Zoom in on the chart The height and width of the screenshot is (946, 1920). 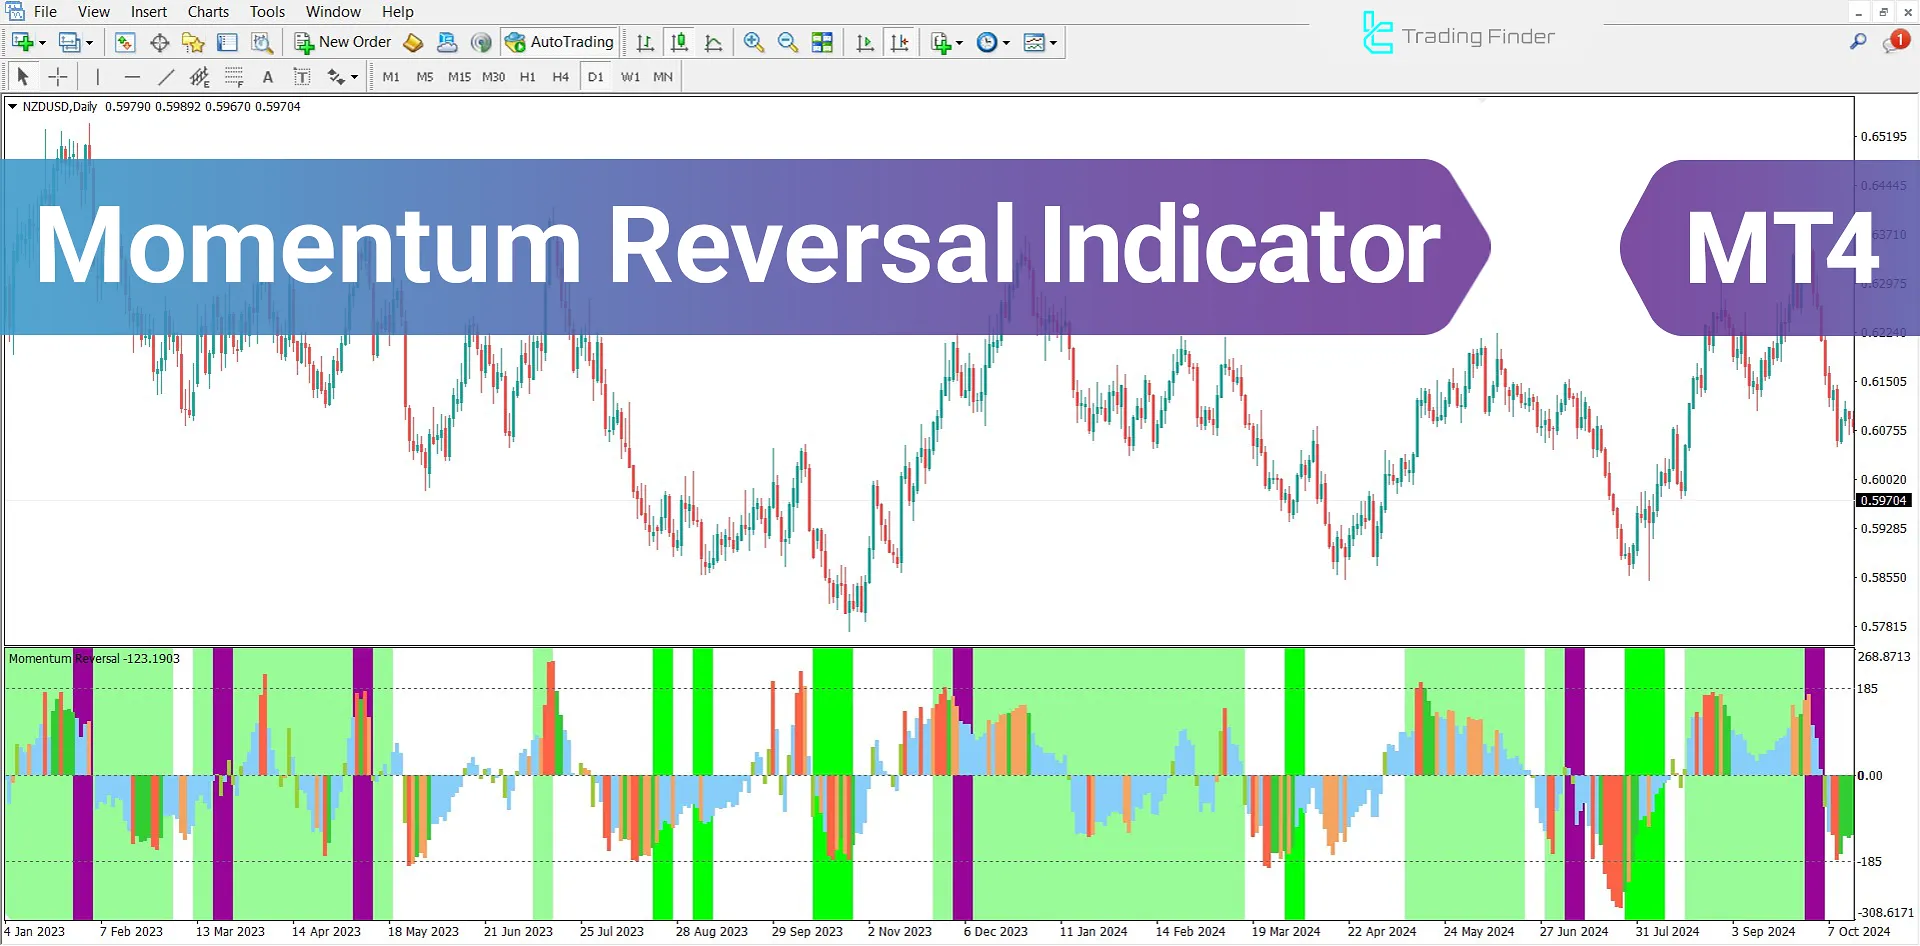(754, 42)
